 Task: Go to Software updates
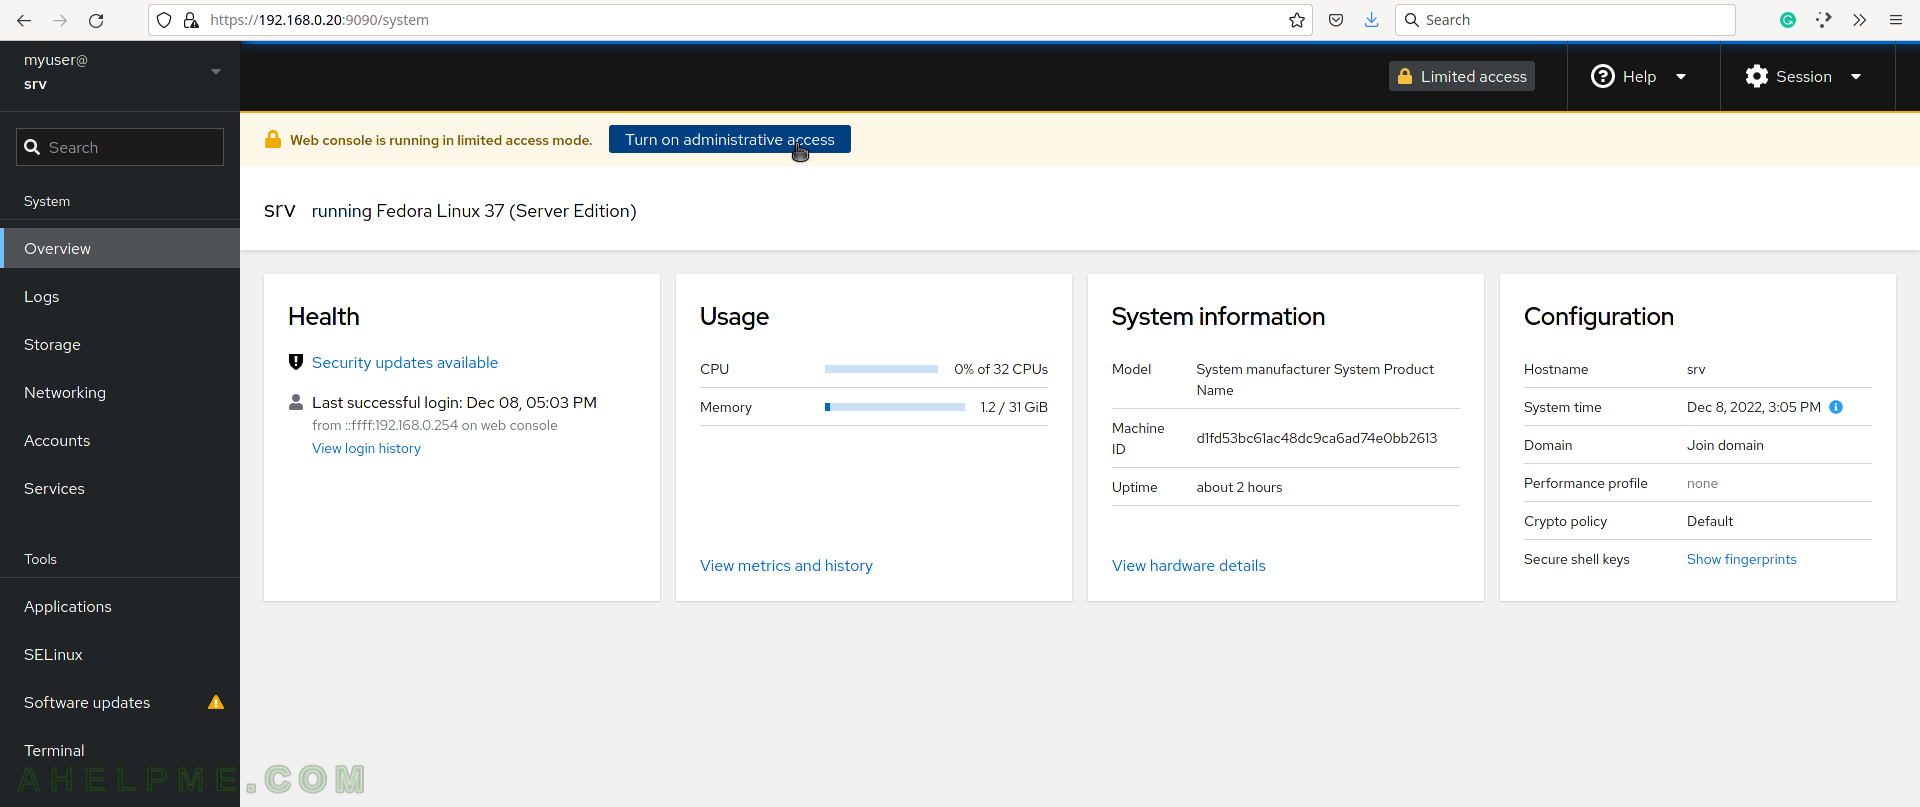(120, 702)
